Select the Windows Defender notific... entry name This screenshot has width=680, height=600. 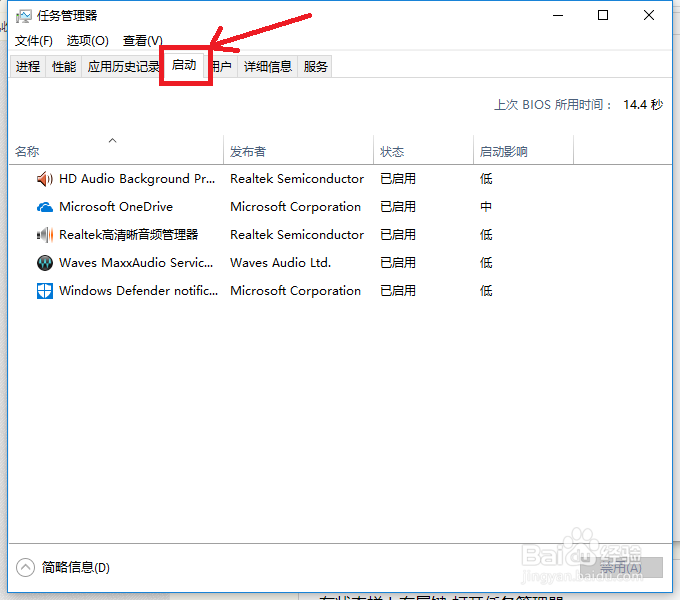pos(138,291)
